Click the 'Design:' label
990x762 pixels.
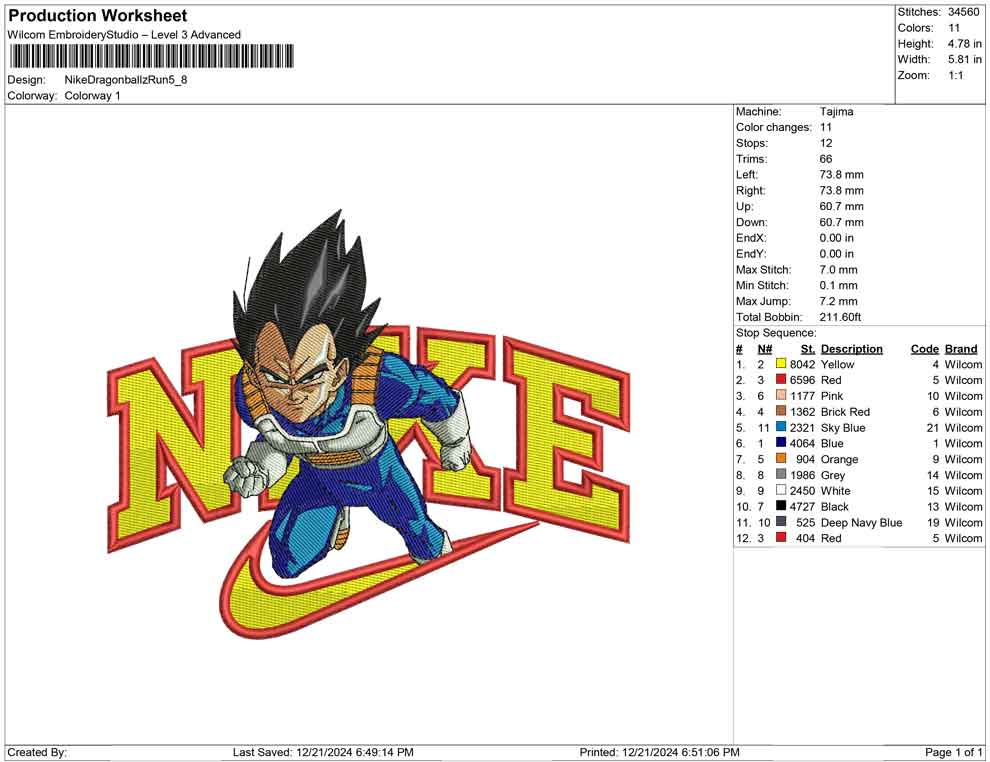(27, 80)
